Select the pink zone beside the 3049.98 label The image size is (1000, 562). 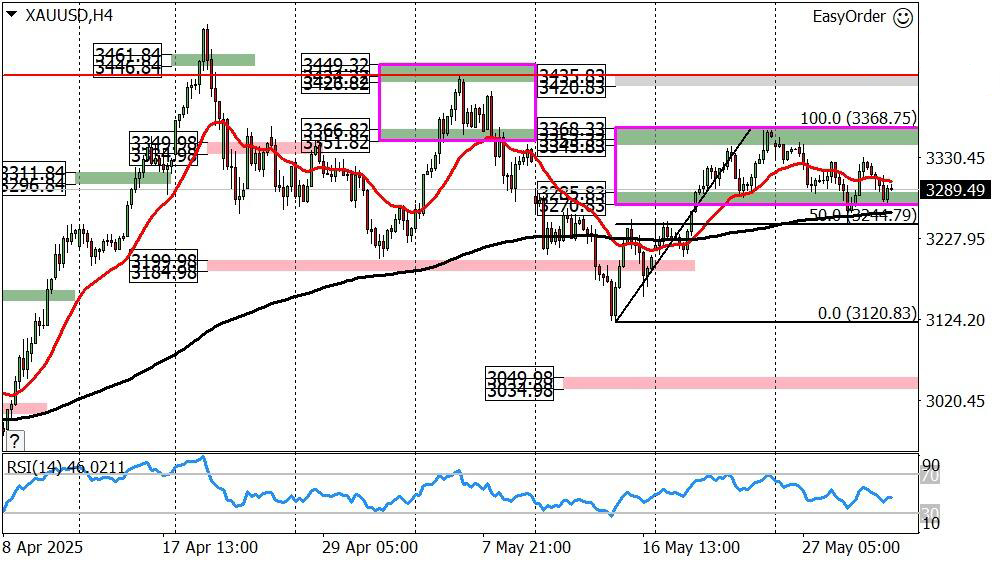click(740, 383)
